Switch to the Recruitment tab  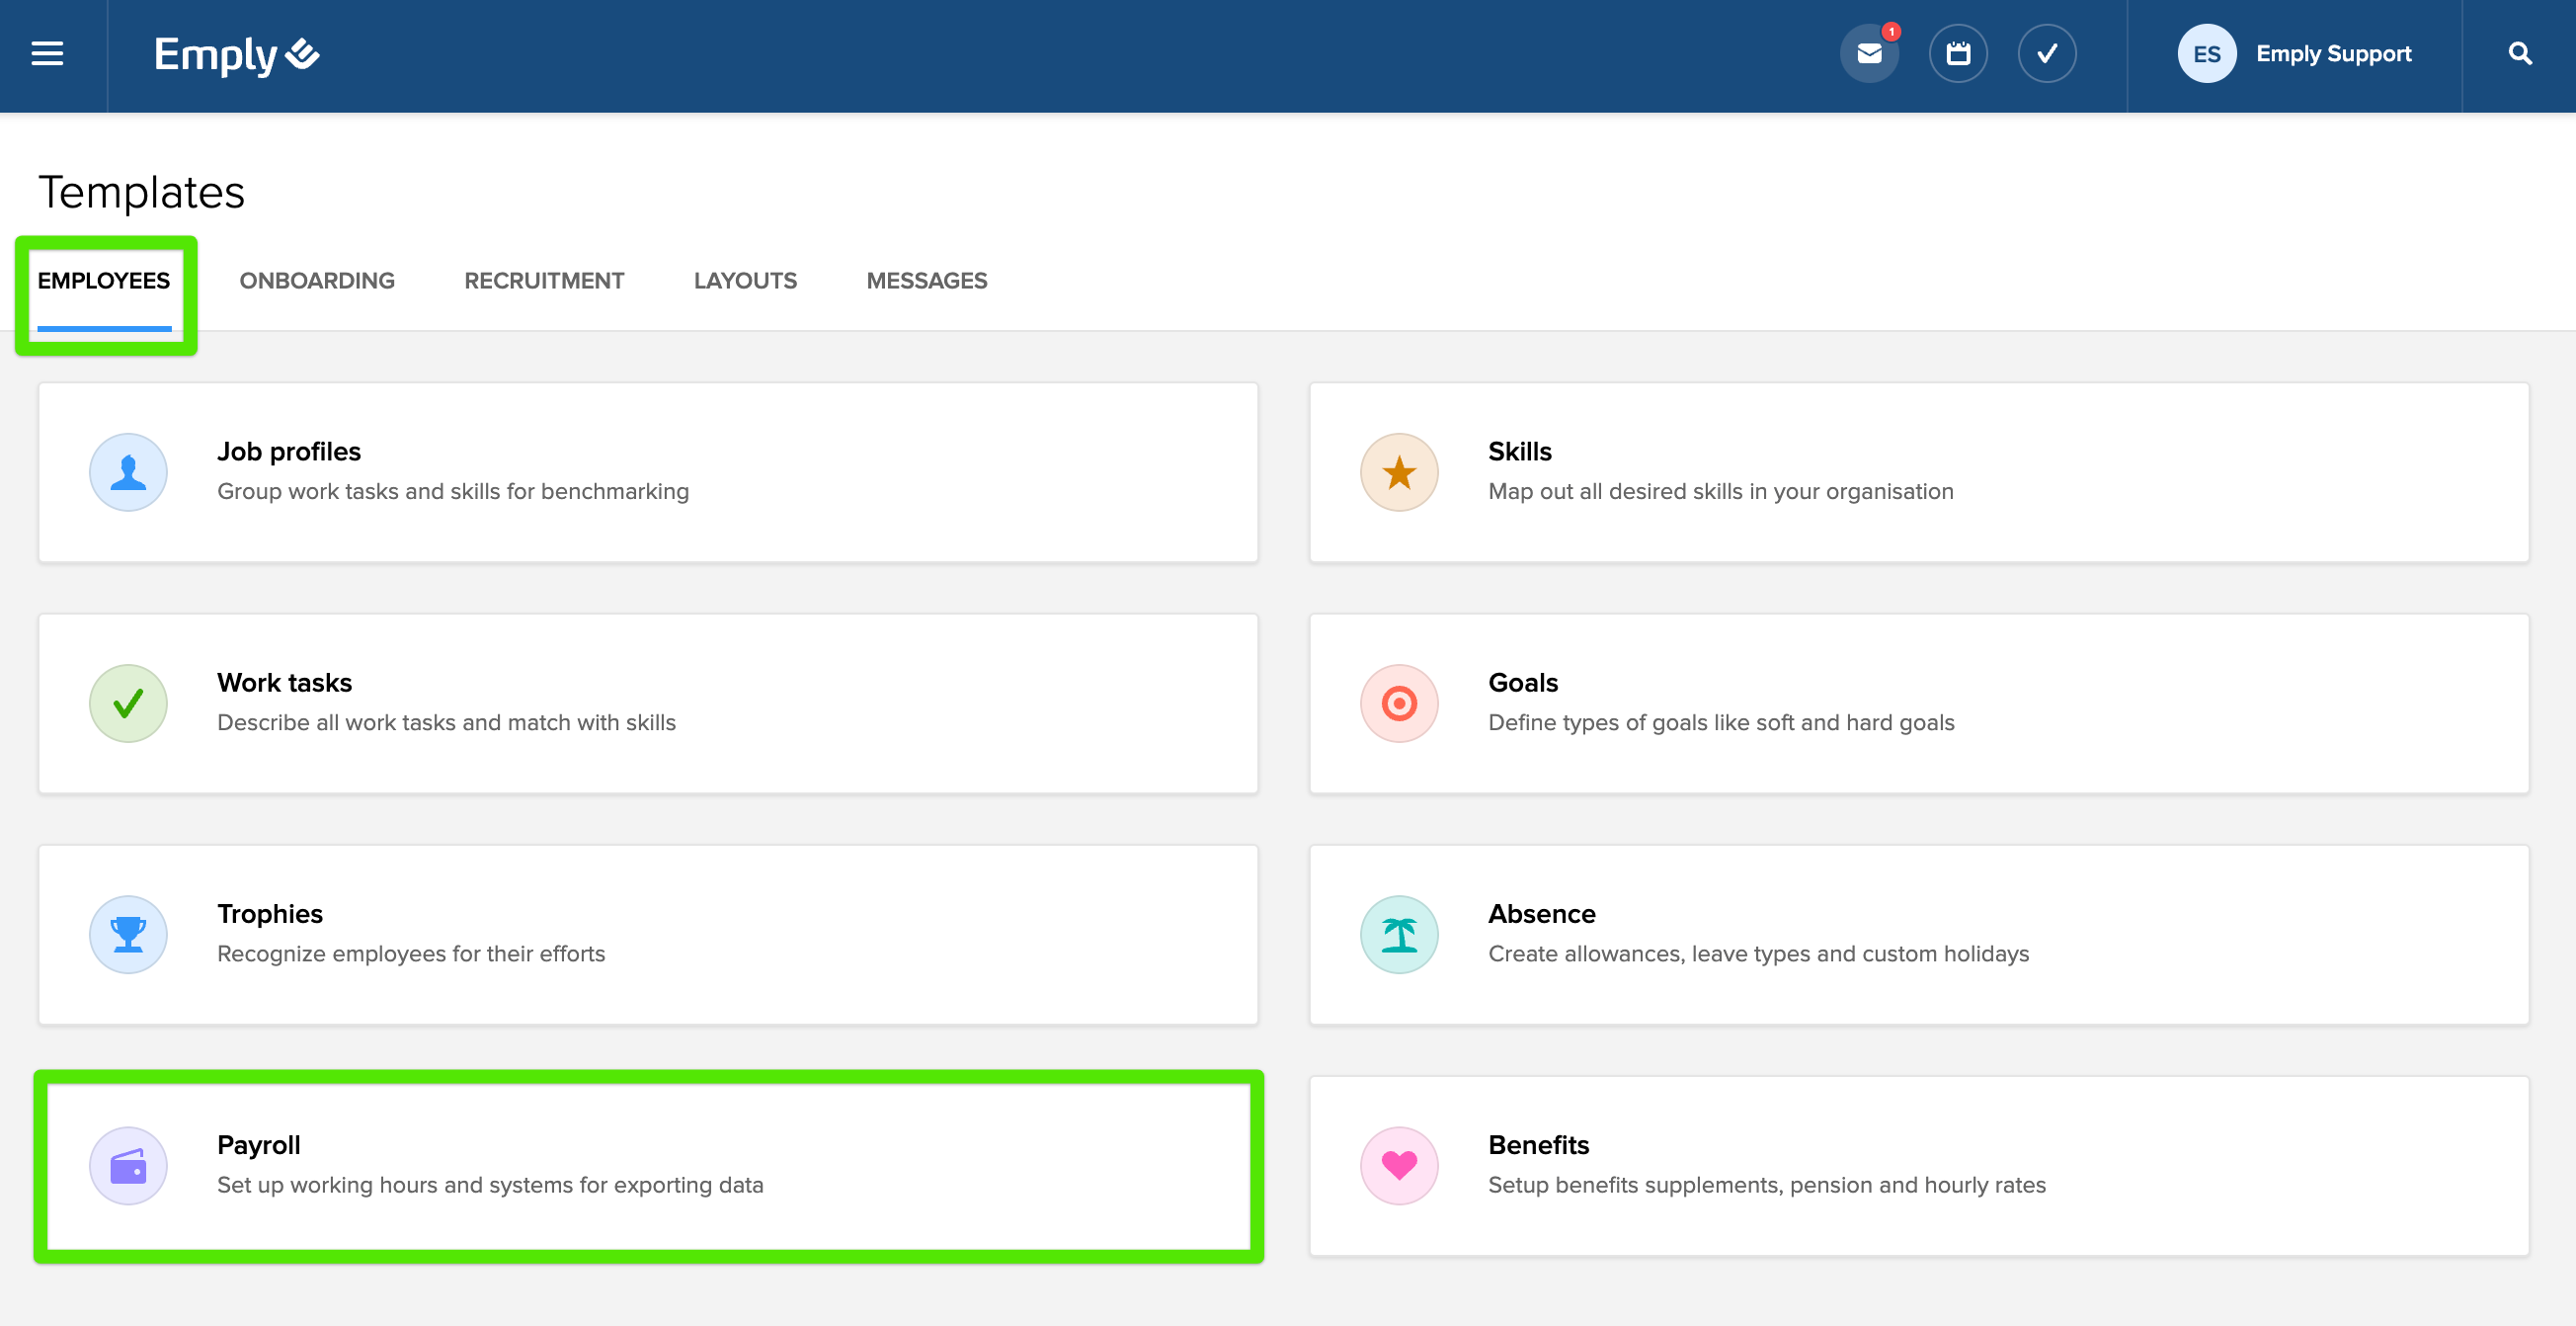coord(544,281)
